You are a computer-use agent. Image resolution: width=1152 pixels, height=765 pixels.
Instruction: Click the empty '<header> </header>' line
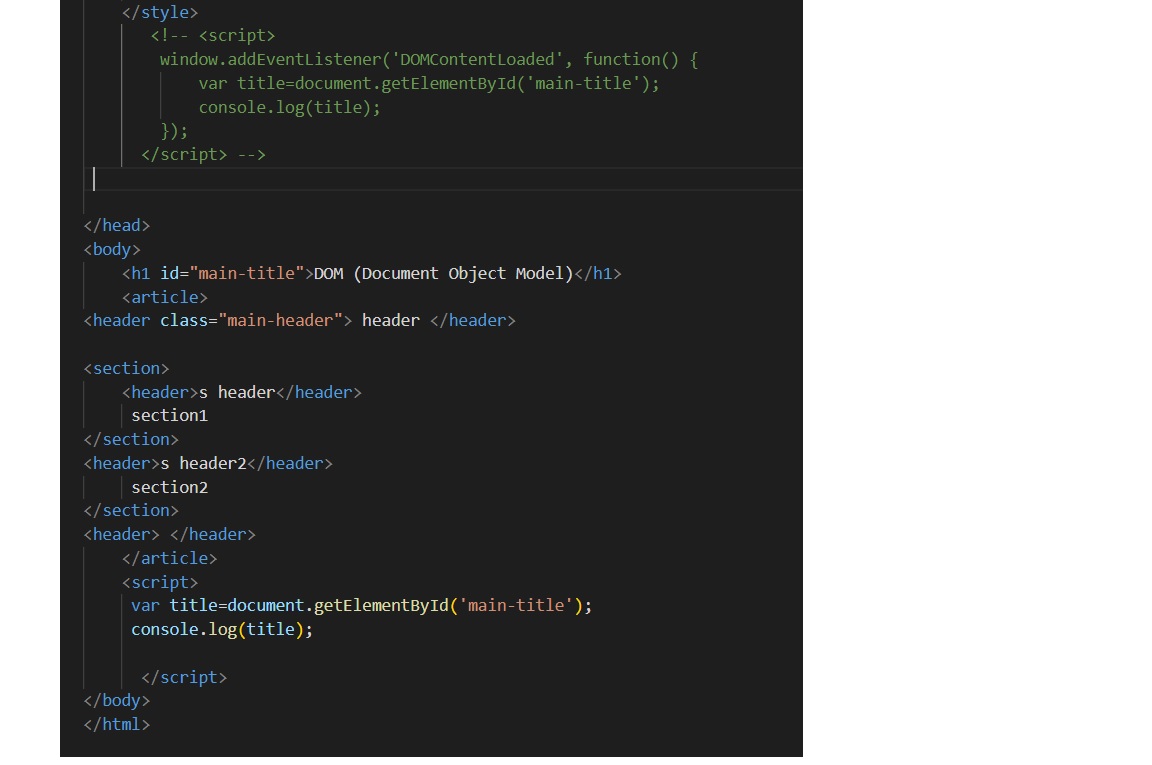pos(170,535)
